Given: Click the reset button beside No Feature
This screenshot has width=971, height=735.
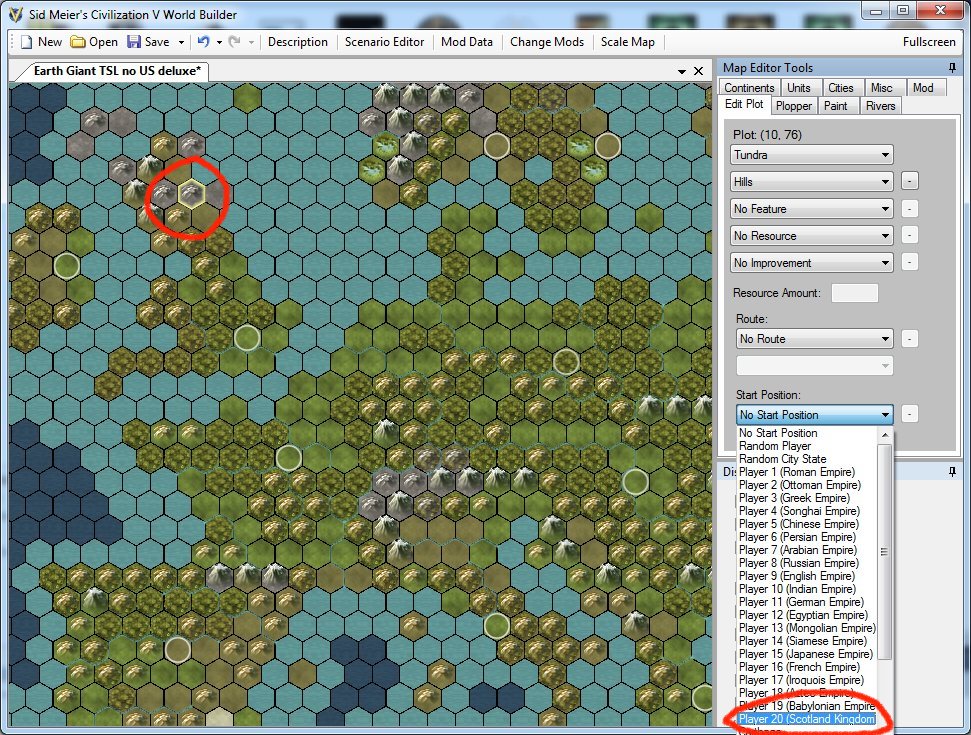Looking at the screenshot, I should pyautogui.click(x=909, y=209).
